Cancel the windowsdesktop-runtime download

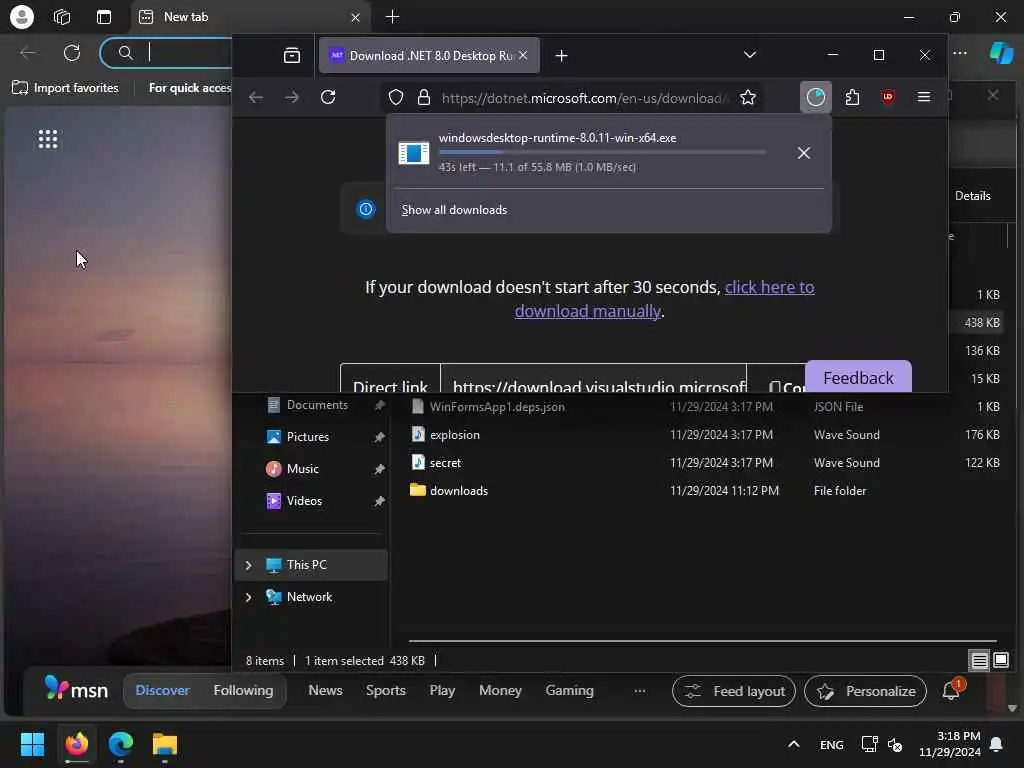point(804,153)
